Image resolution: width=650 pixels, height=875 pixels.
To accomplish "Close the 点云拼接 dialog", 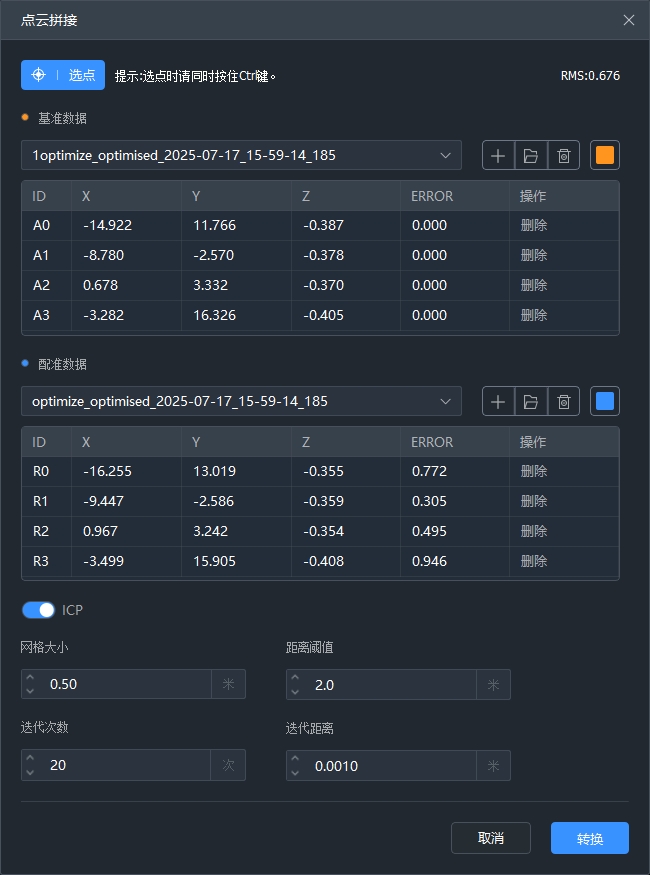I will 629,20.
